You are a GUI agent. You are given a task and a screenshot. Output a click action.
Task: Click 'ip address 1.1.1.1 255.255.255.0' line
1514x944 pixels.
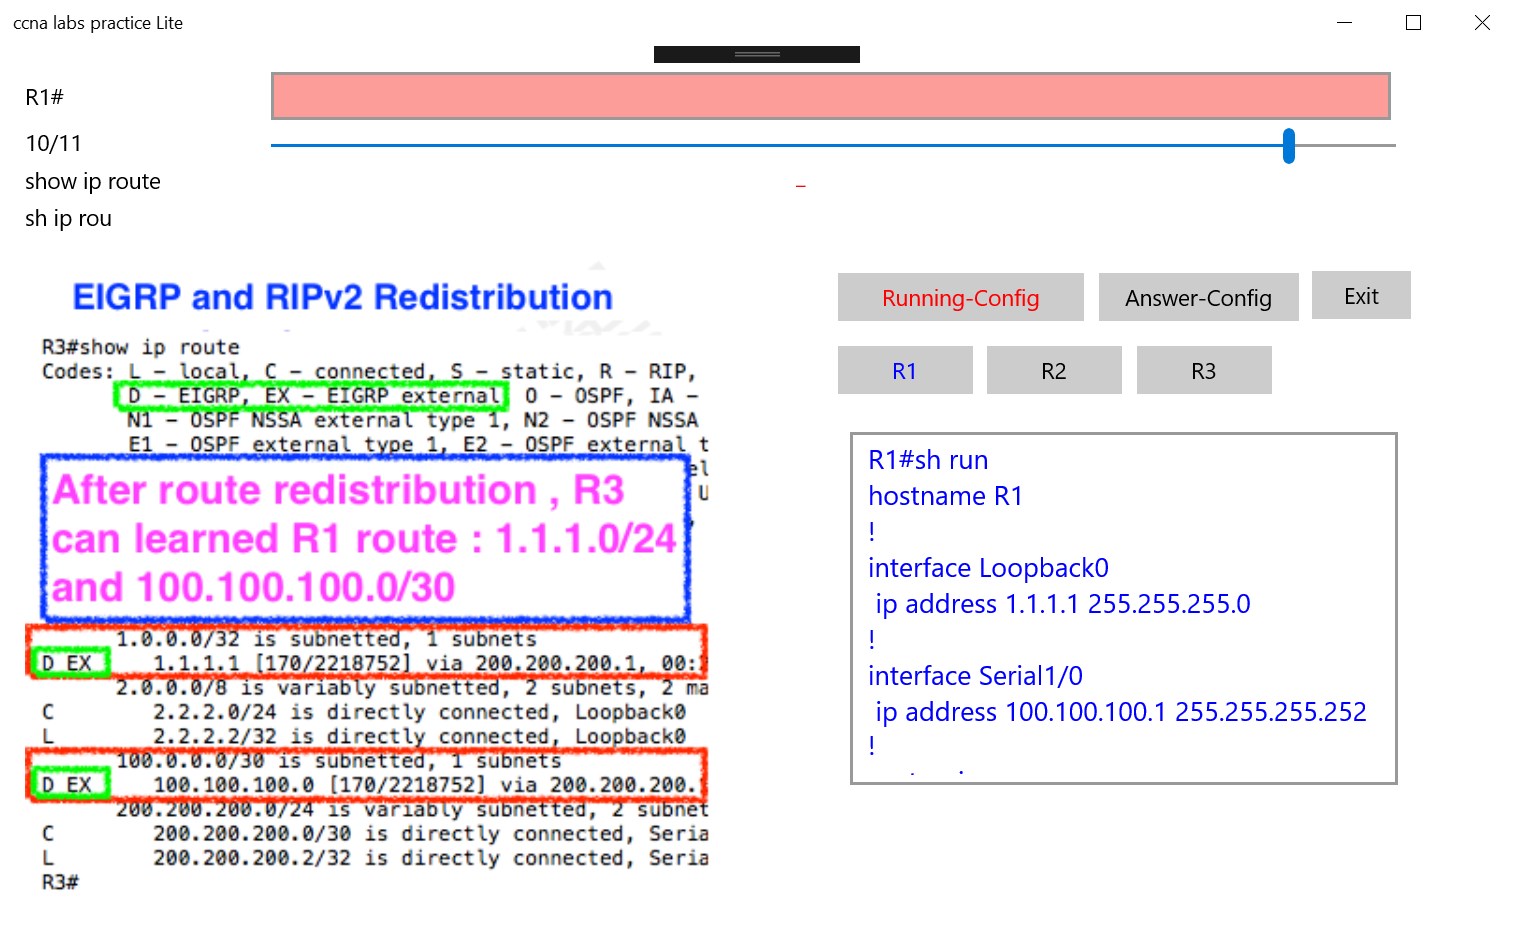click(x=1063, y=604)
